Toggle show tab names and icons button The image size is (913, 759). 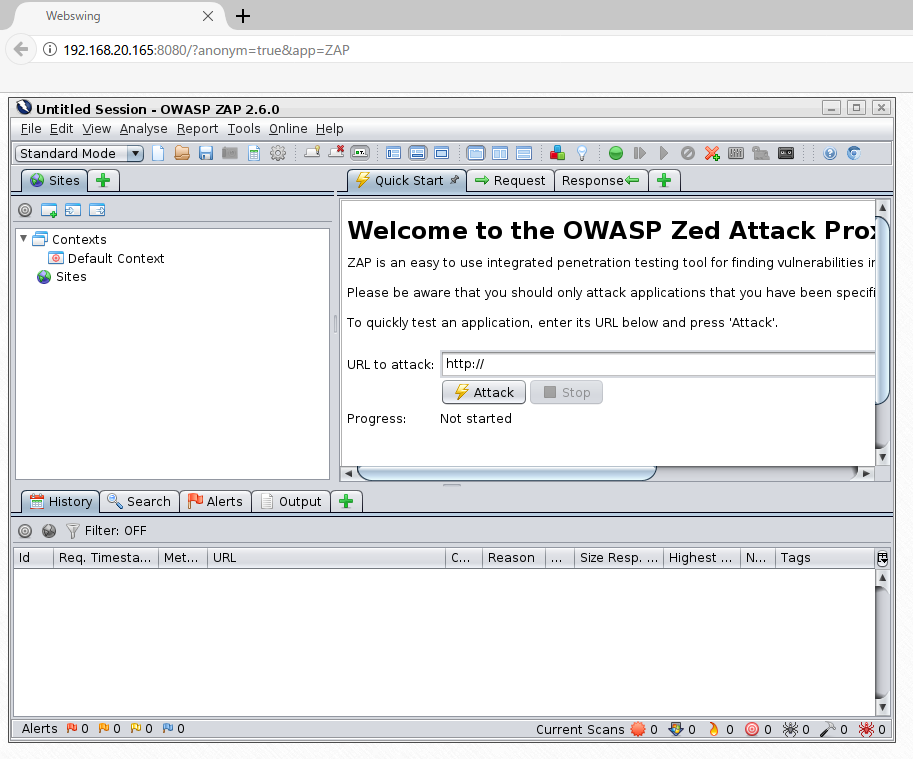pos(360,153)
